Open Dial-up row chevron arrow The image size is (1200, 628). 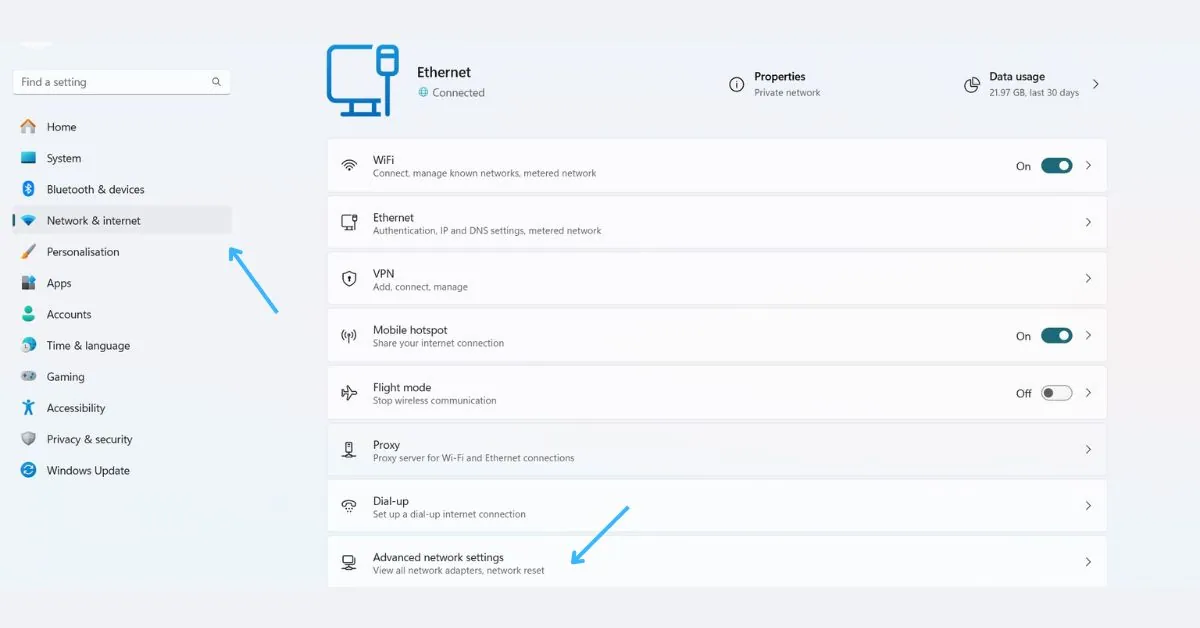[1088, 506]
